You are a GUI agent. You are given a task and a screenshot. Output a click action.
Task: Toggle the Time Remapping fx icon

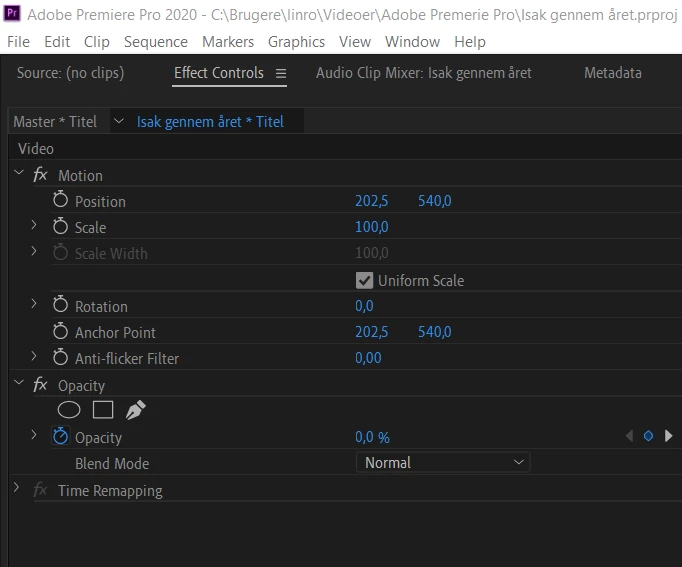(40, 490)
